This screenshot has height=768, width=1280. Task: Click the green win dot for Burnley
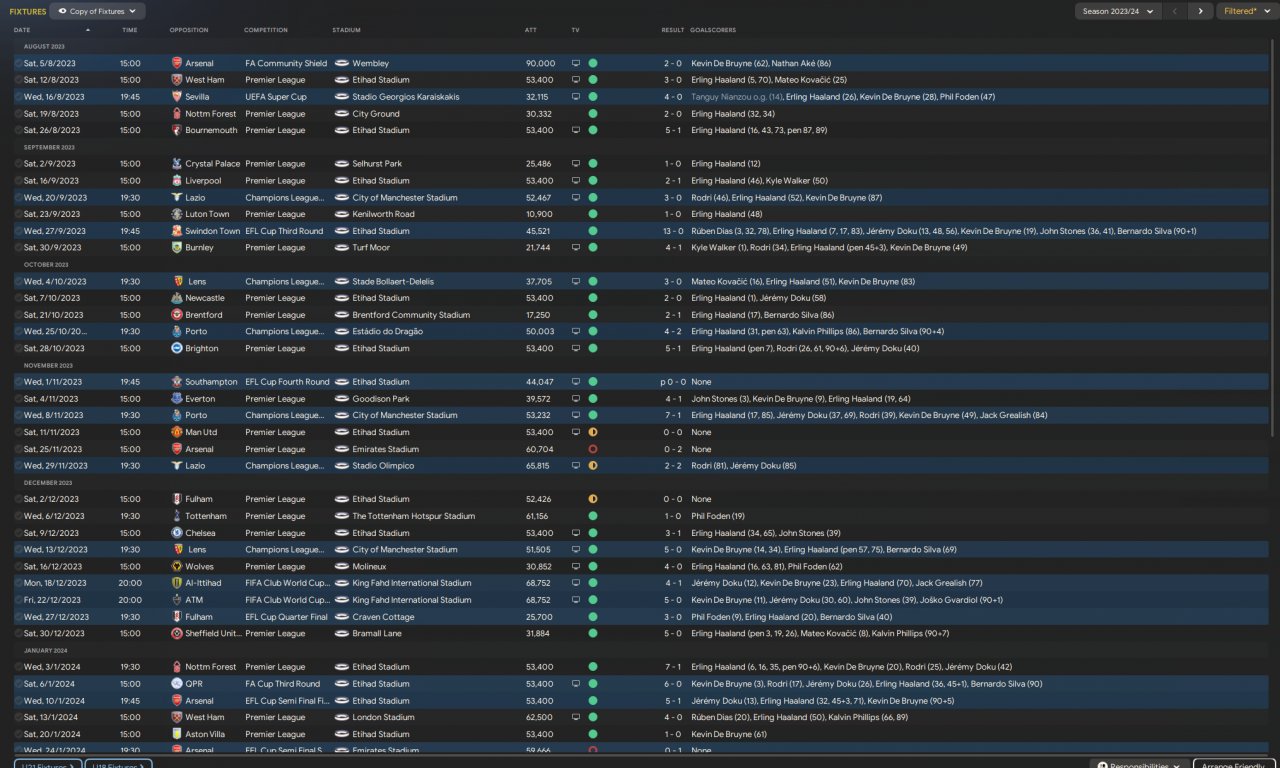[593, 248]
